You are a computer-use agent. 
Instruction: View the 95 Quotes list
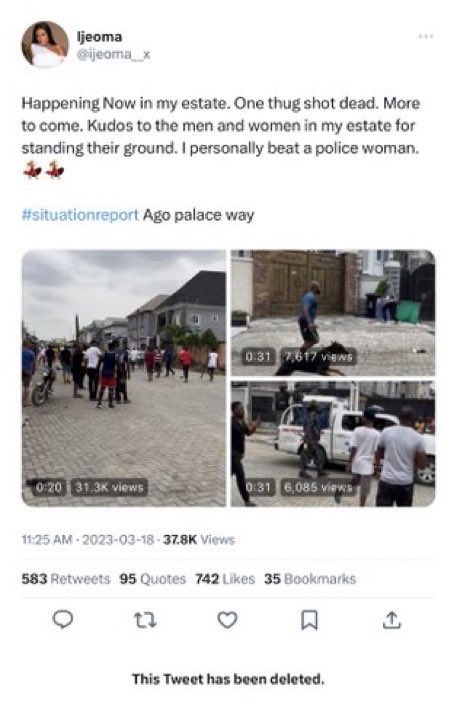pyautogui.click(x=152, y=579)
